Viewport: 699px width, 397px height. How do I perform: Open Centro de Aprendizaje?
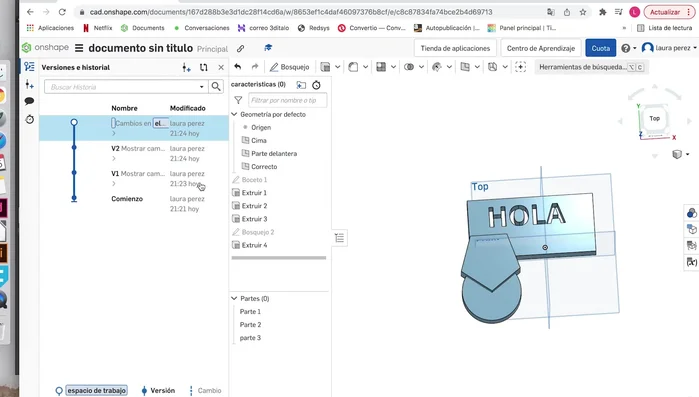(x=541, y=48)
